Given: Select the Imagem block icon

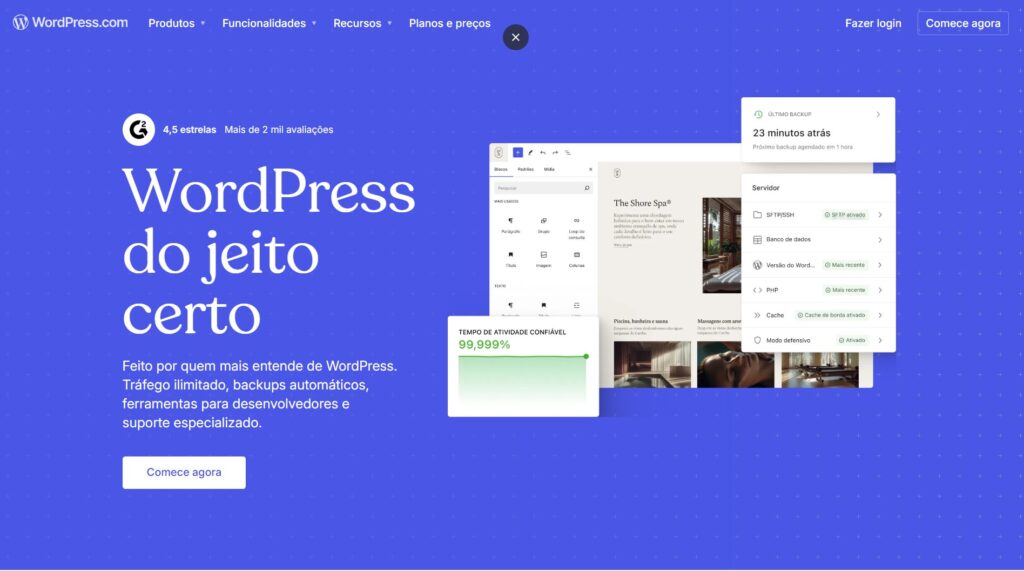Looking at the screenshot, I should point(543,255).
